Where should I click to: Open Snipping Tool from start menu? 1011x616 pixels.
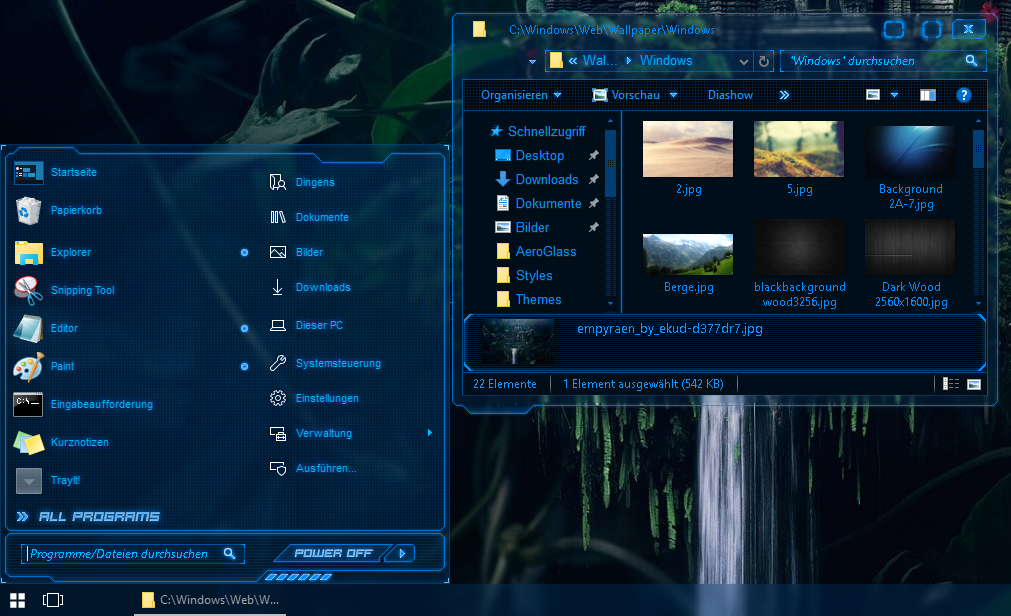pos(82,290)
